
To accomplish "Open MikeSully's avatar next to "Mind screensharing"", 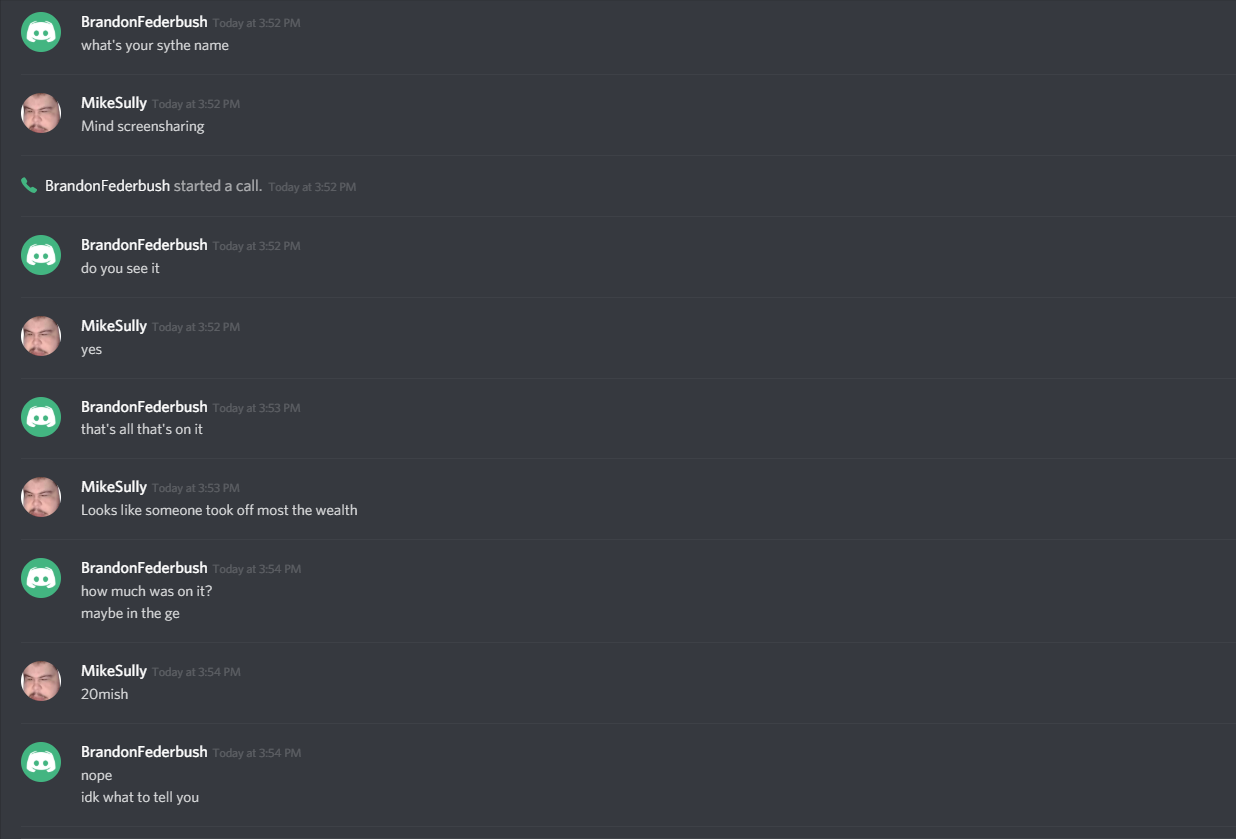I will [41, 113].
